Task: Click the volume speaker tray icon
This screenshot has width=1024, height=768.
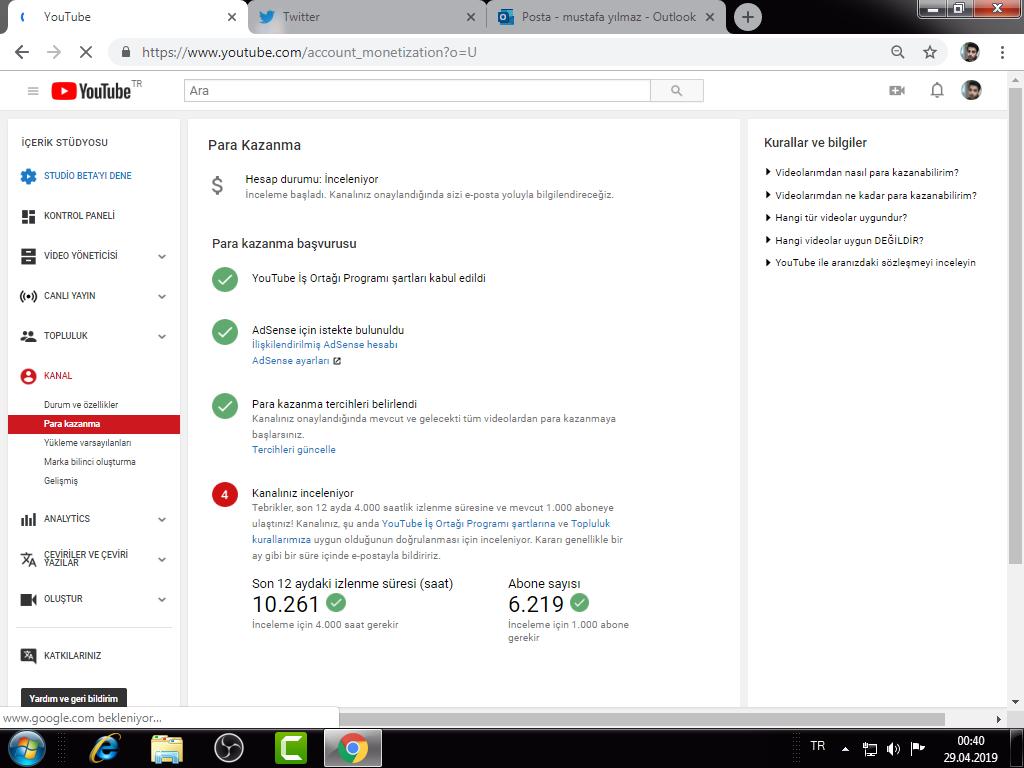Action: point(893,748)
